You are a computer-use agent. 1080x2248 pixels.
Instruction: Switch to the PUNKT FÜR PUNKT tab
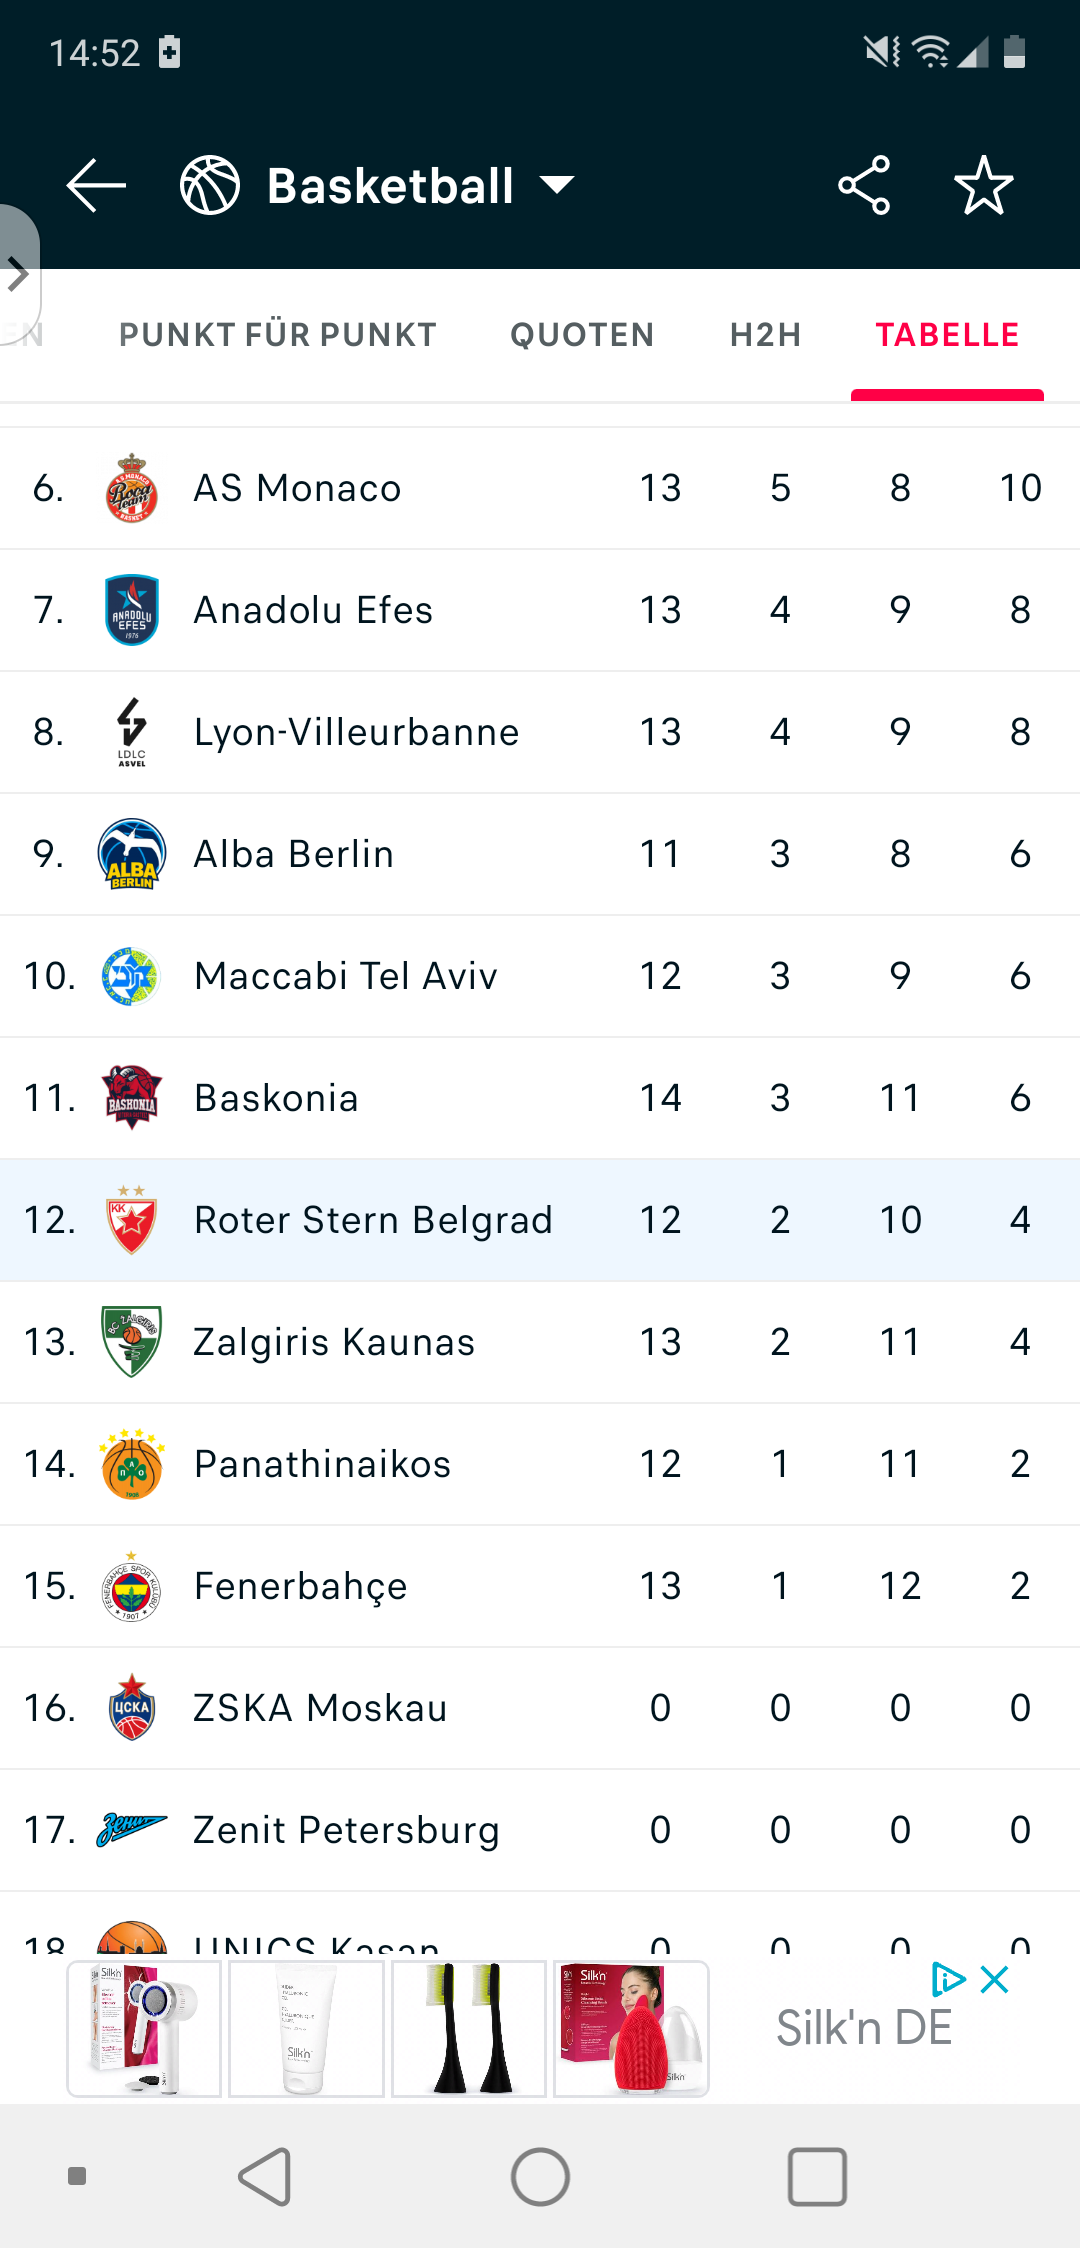[278, 335]
